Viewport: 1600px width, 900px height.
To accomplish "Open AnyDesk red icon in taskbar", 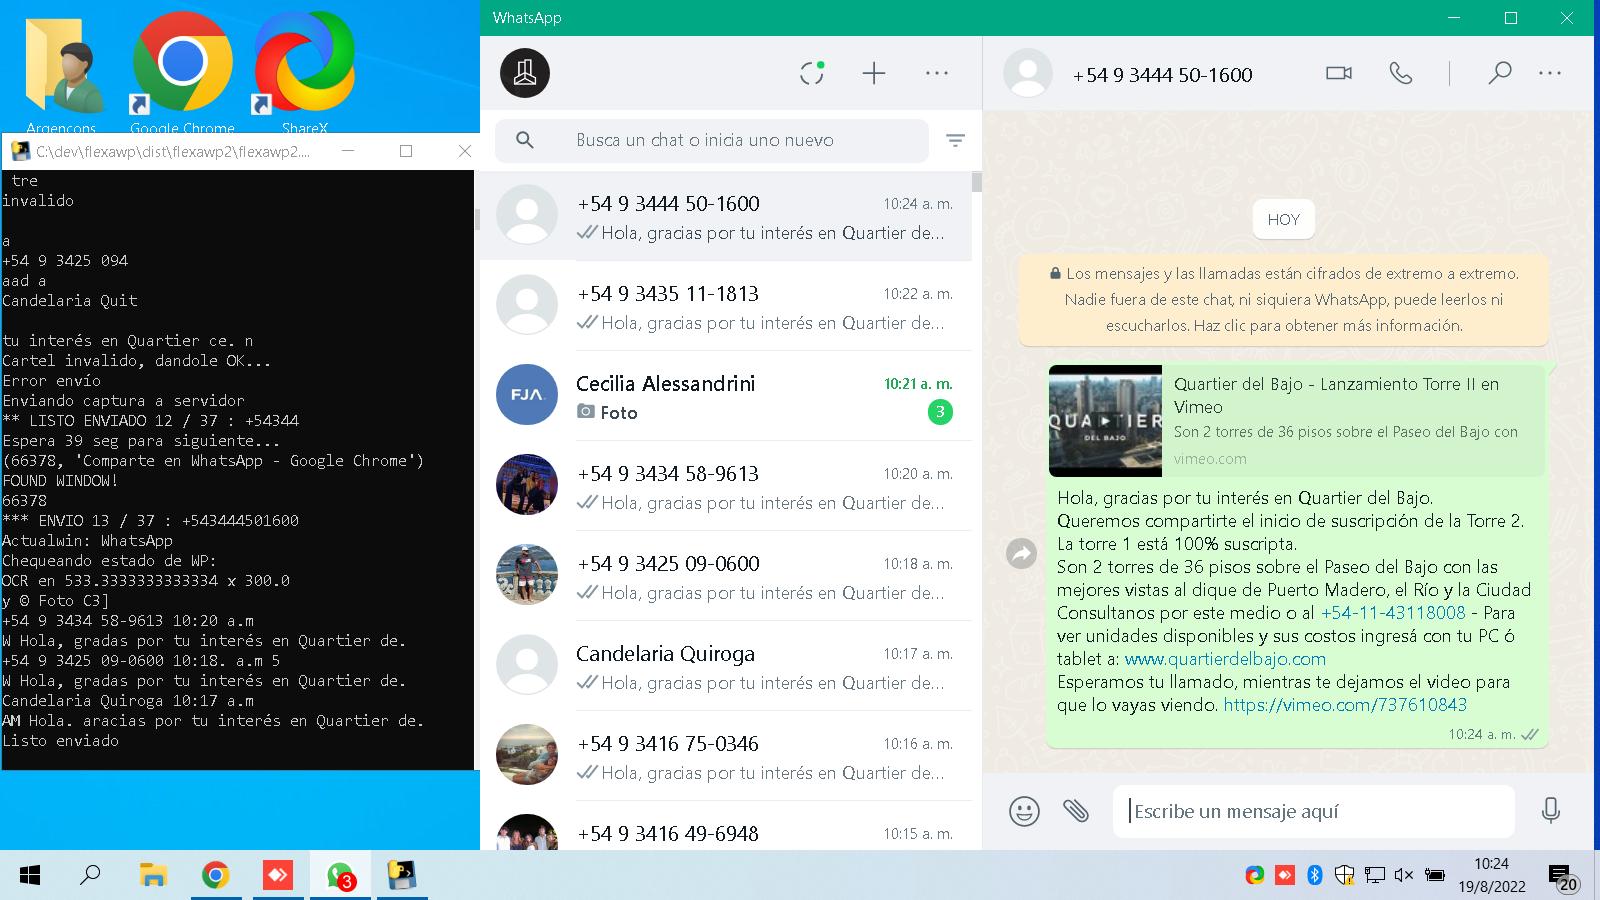I will [x=277, y=876].
